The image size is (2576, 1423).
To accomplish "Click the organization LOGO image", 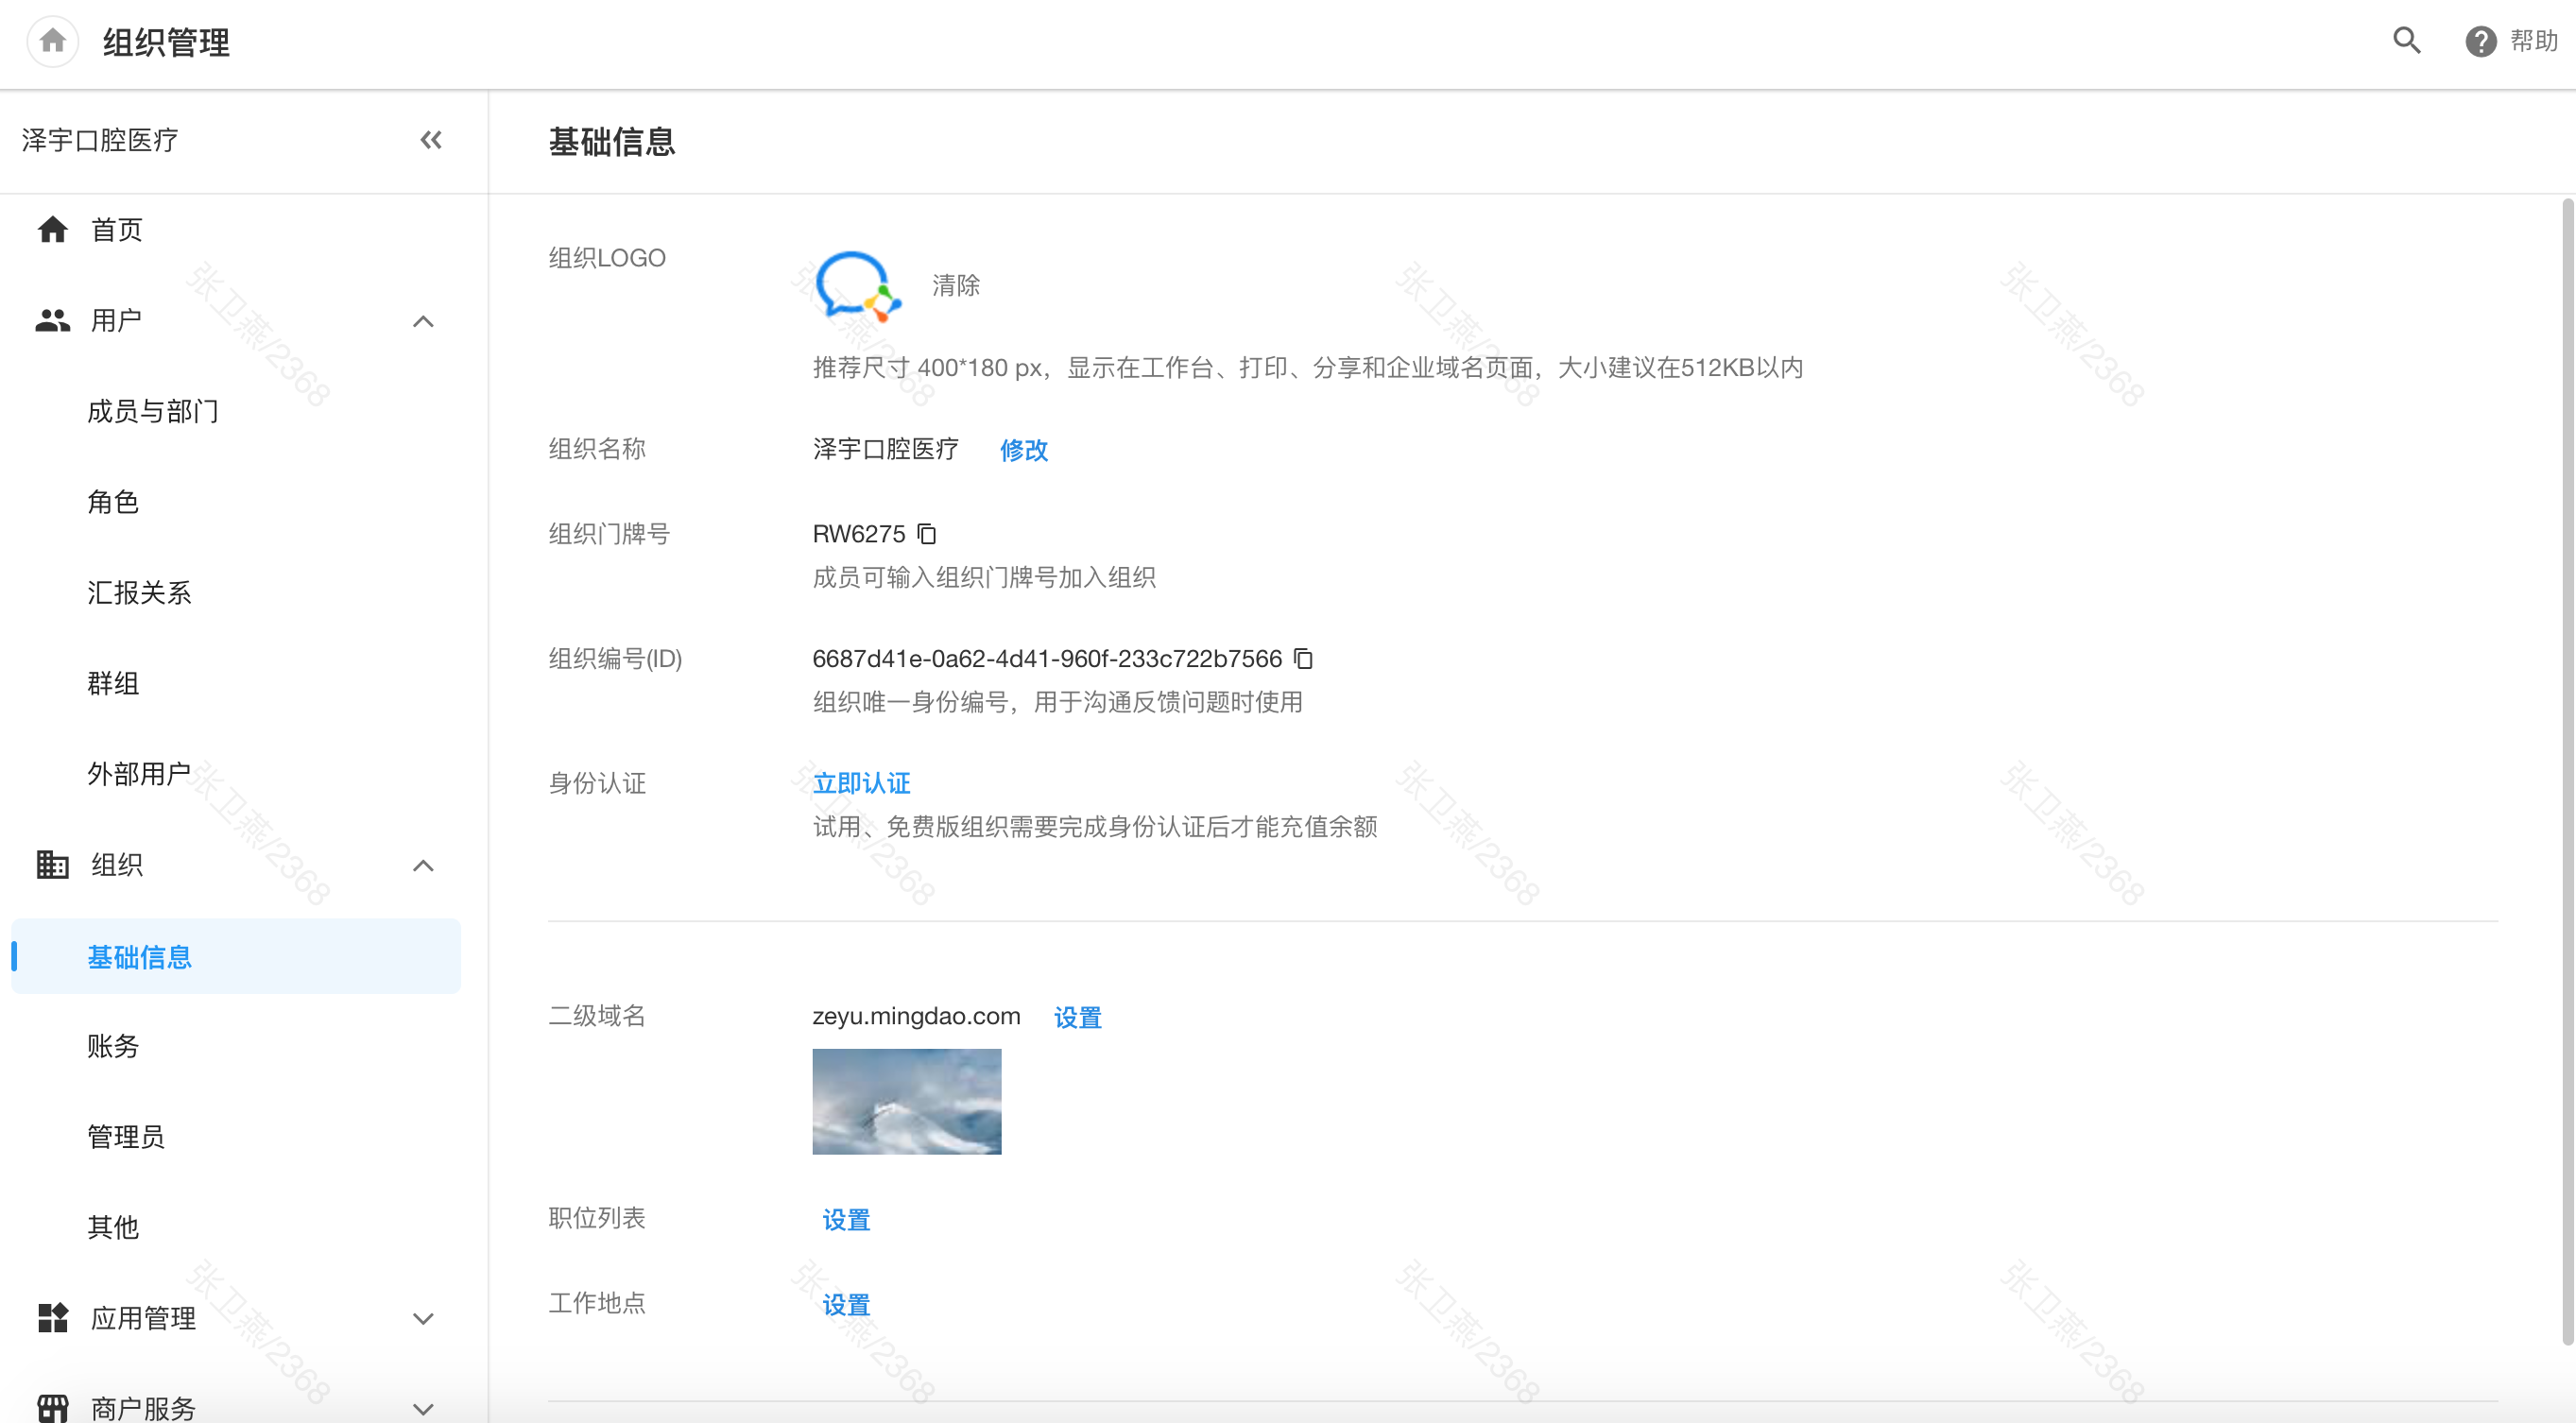I will click(858, 286).
